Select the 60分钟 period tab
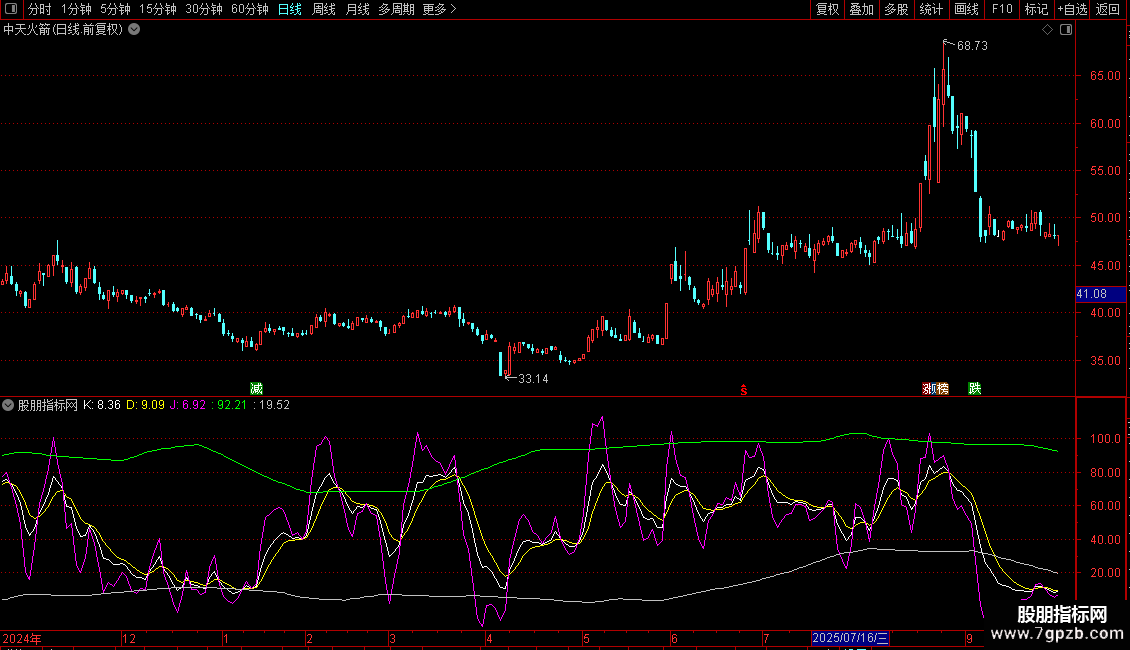This screenshot has width=1130, height=650. pyautogui.click(x=249, y=9)
